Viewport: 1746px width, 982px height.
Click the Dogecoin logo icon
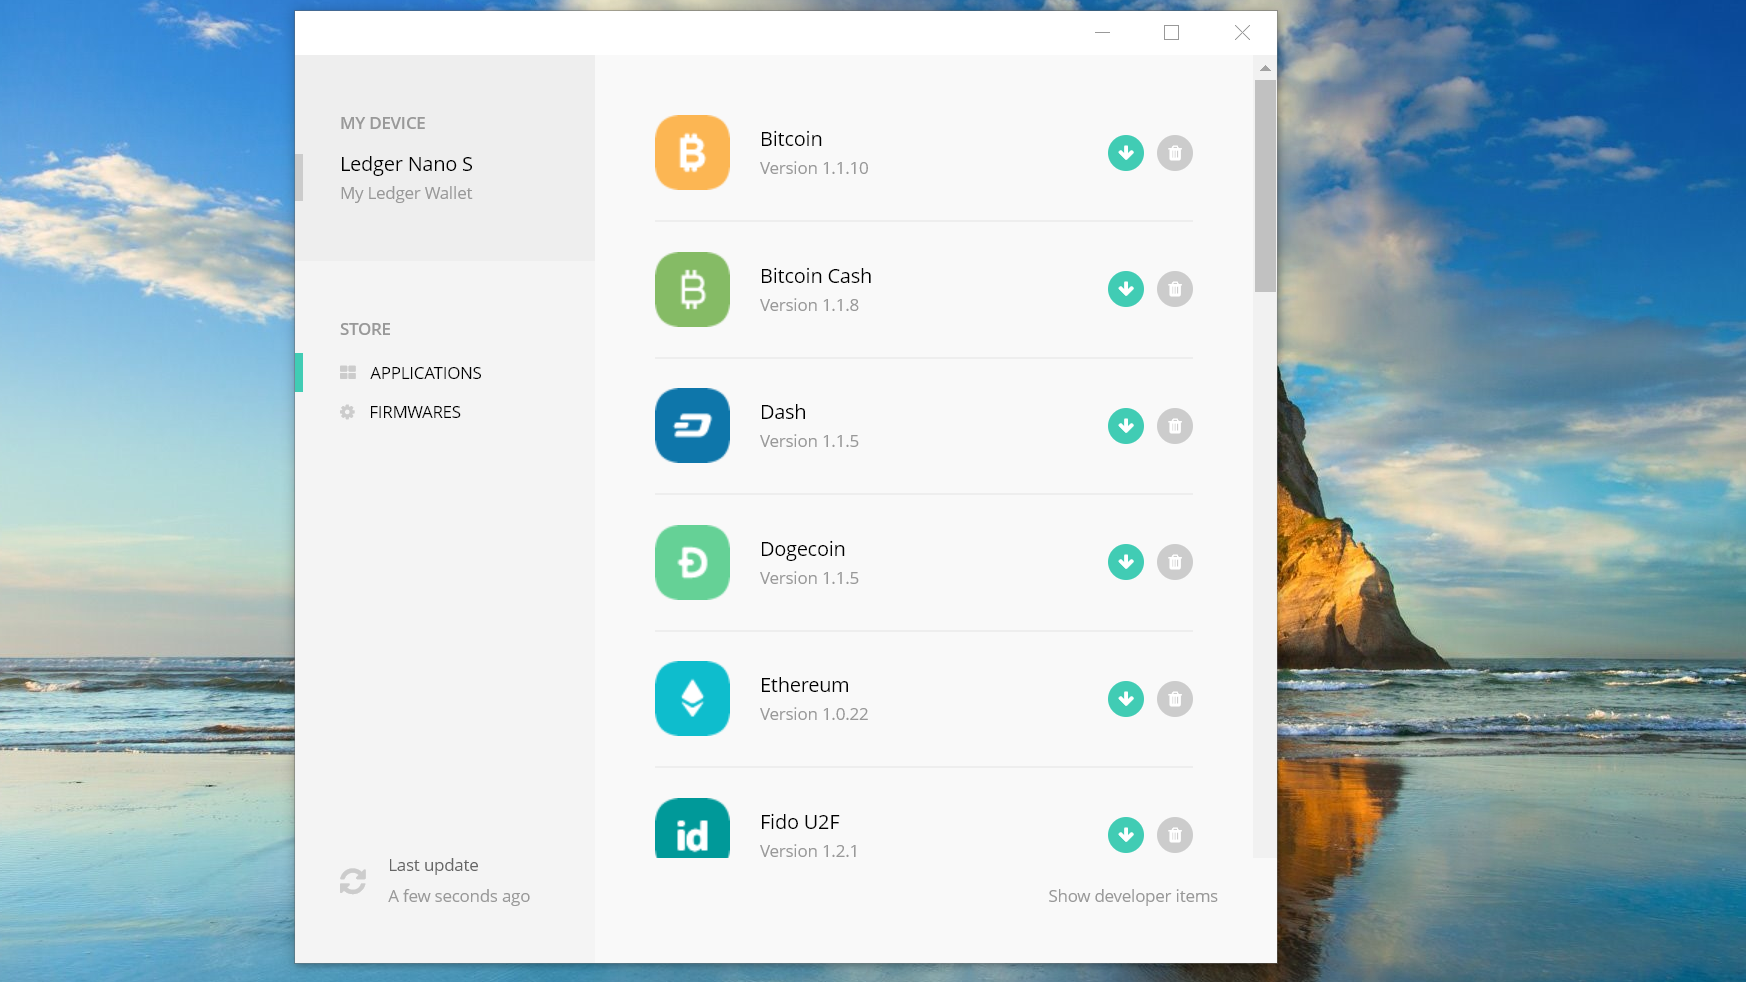click(x=692, y=562)
